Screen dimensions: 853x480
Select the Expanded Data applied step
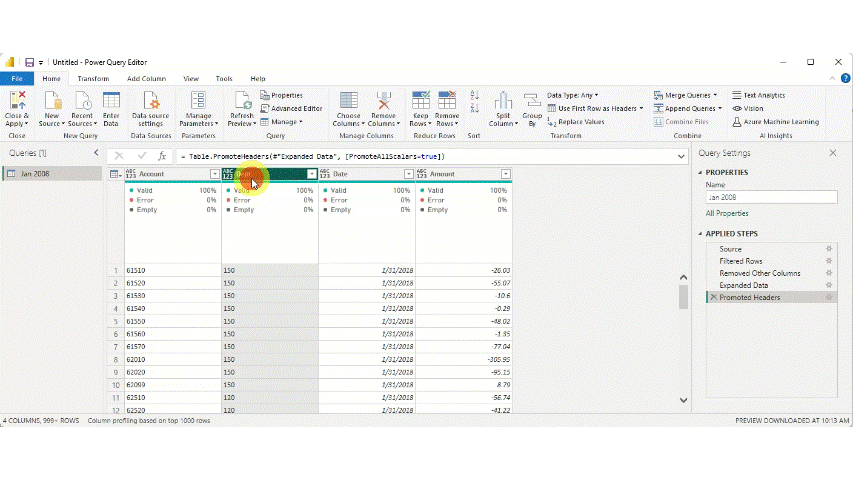pyautogui.click(x=743, y=285)
